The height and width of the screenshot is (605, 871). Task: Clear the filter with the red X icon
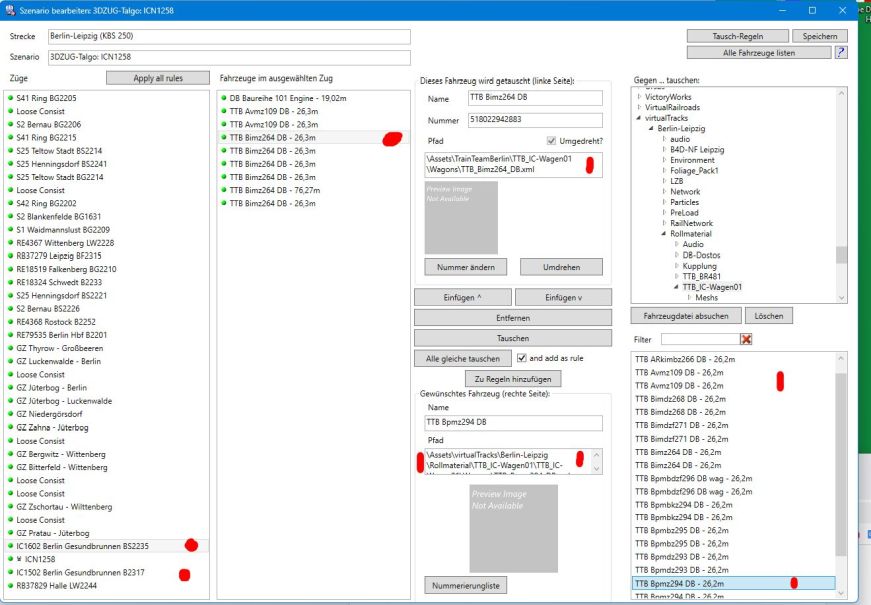[x=745, y=340]
